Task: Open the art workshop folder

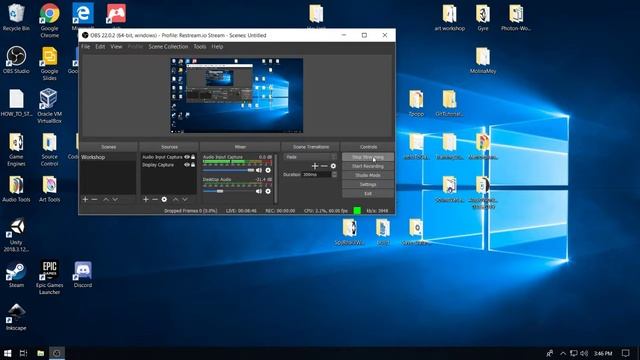Action: pos(449,17)
